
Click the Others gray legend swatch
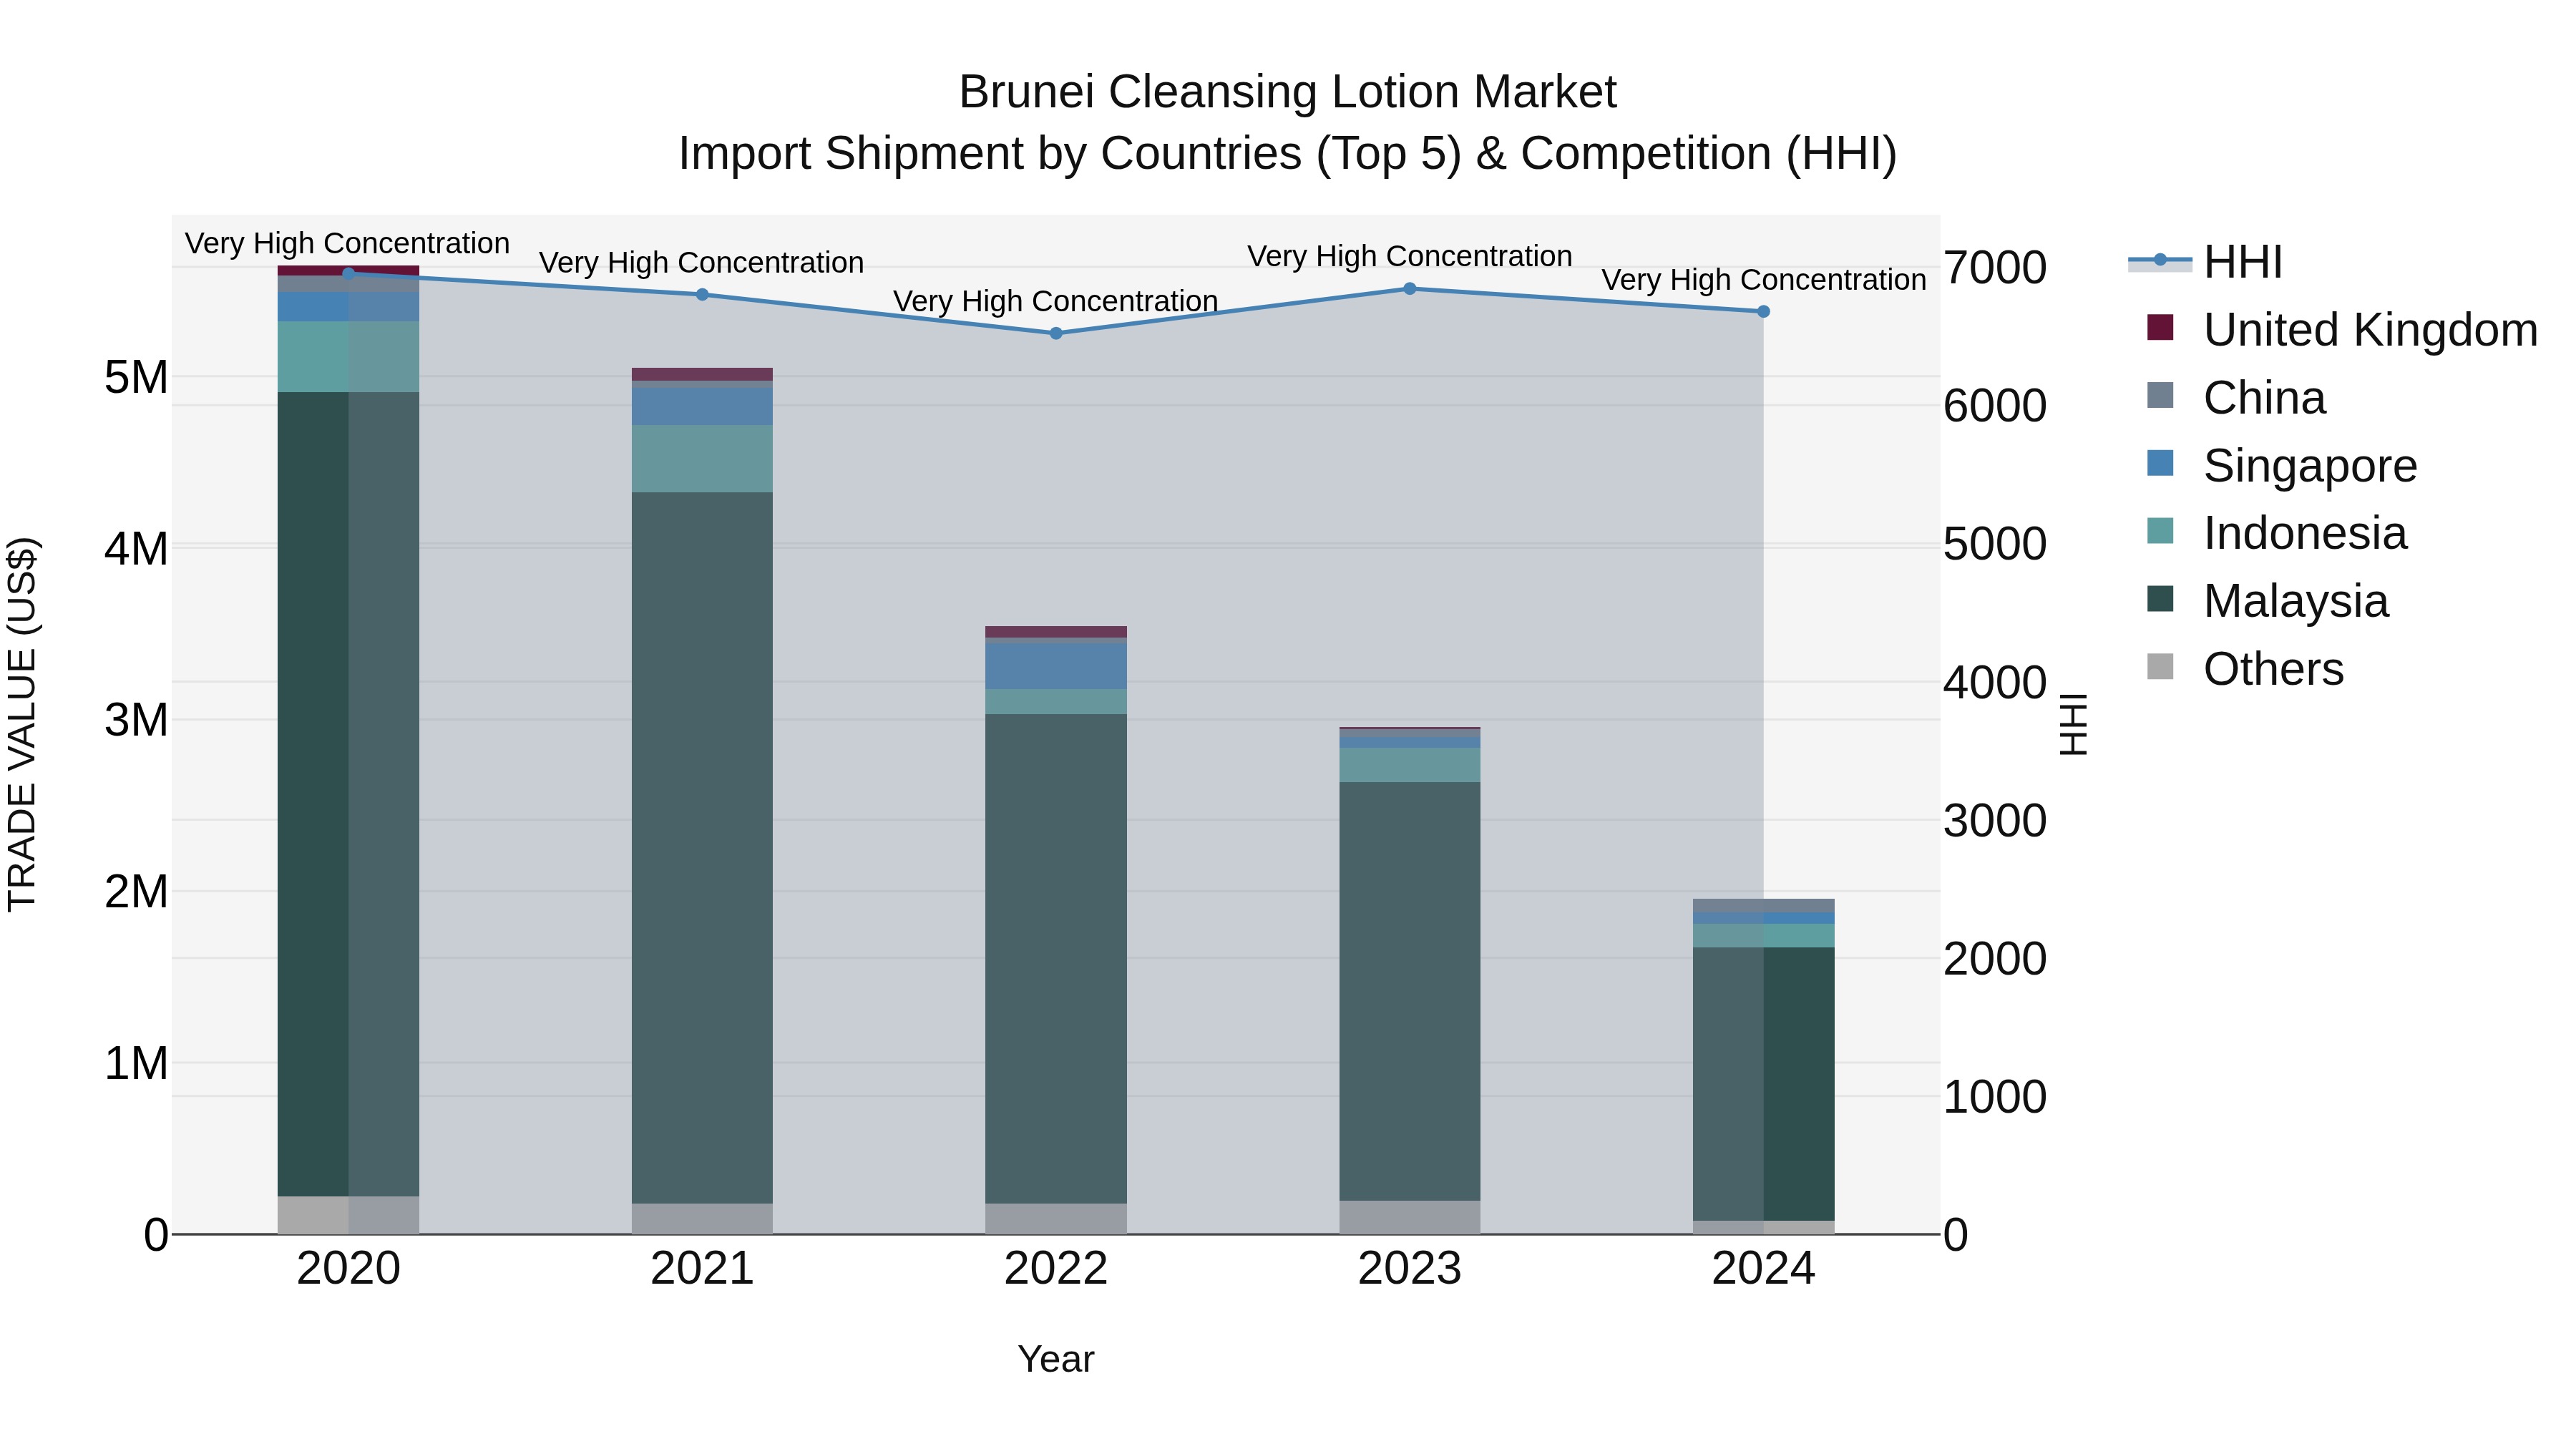pos(2160,666)
